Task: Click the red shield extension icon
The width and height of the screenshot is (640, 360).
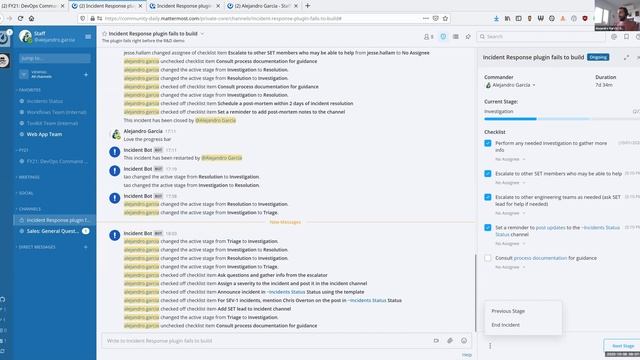Action: [x=585, y=18]
